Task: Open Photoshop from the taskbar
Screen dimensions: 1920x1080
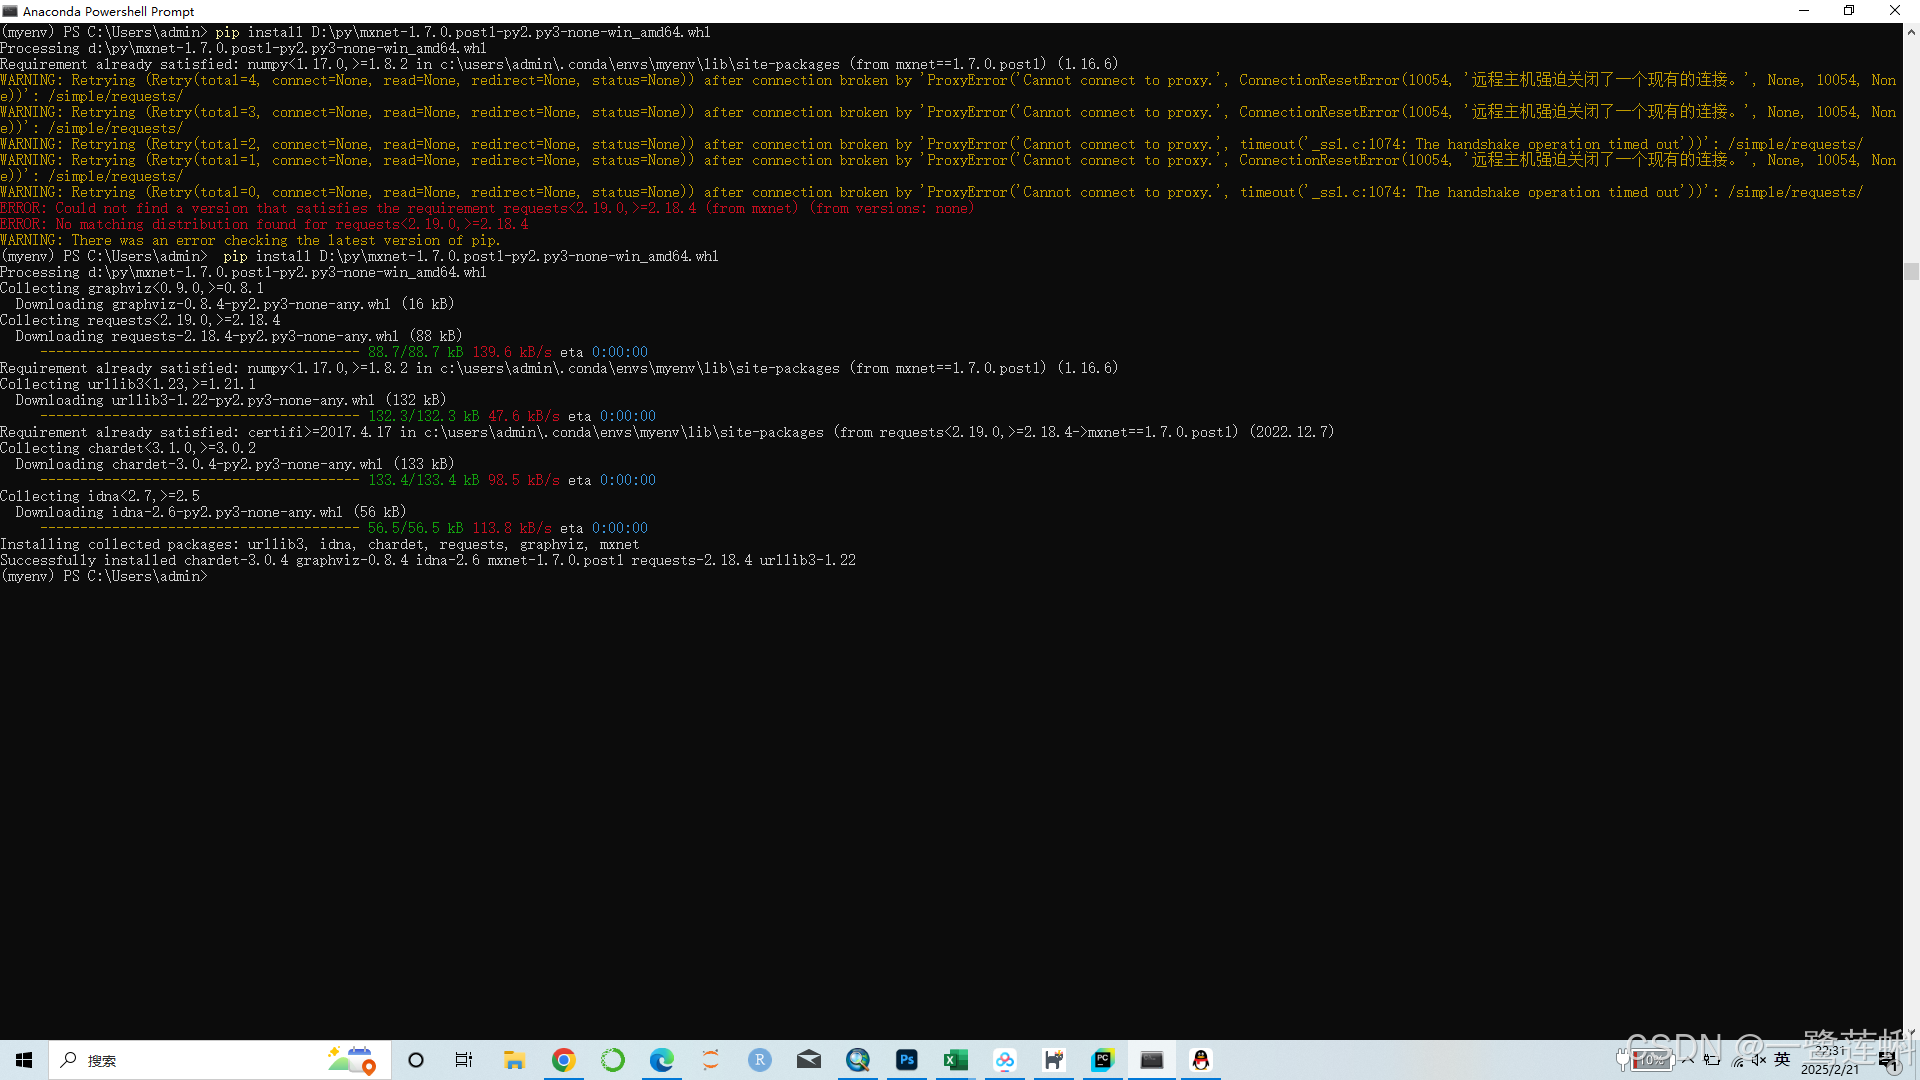Action: click(906, 1060)
